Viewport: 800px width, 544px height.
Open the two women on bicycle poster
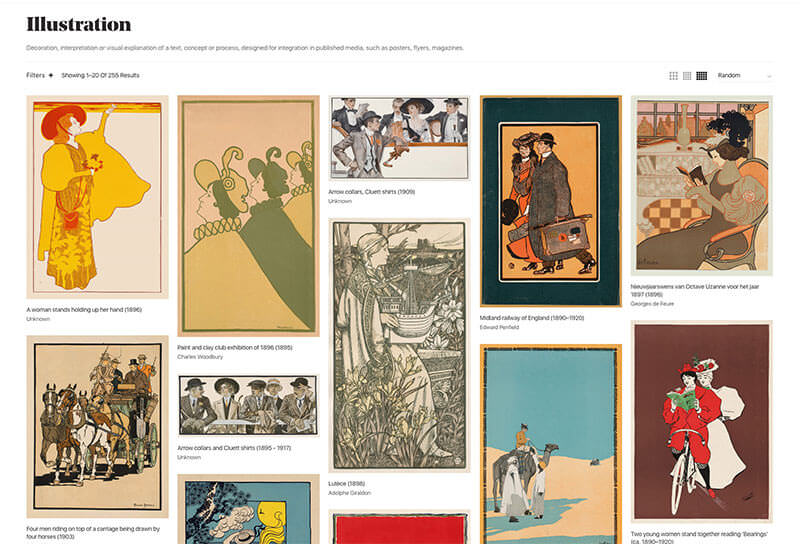702,422
